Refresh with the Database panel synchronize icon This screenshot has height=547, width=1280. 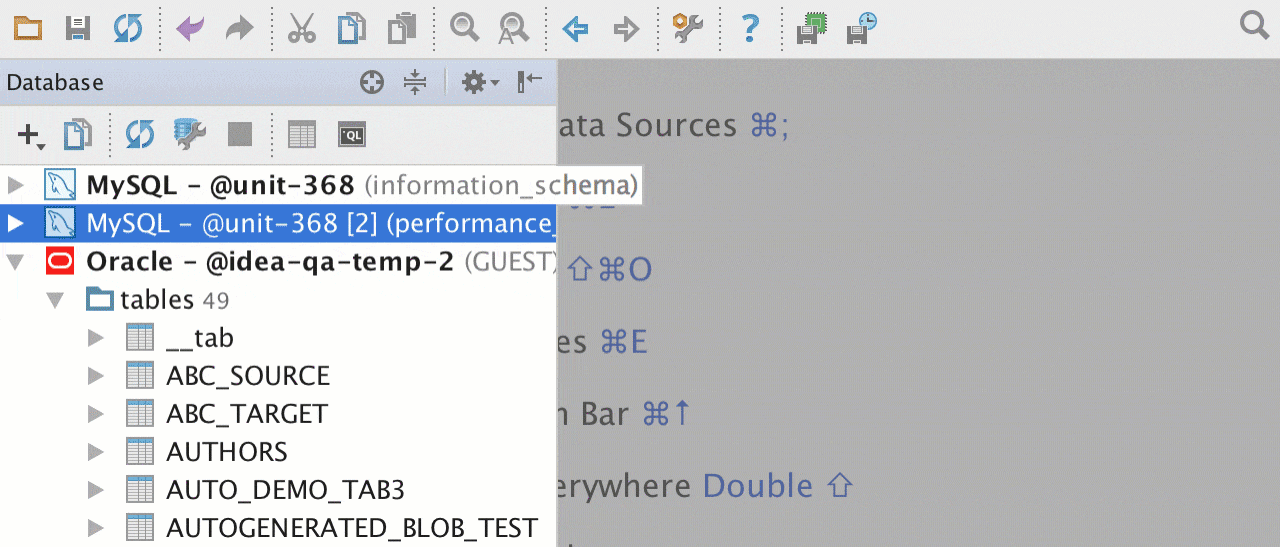point(140,135)
